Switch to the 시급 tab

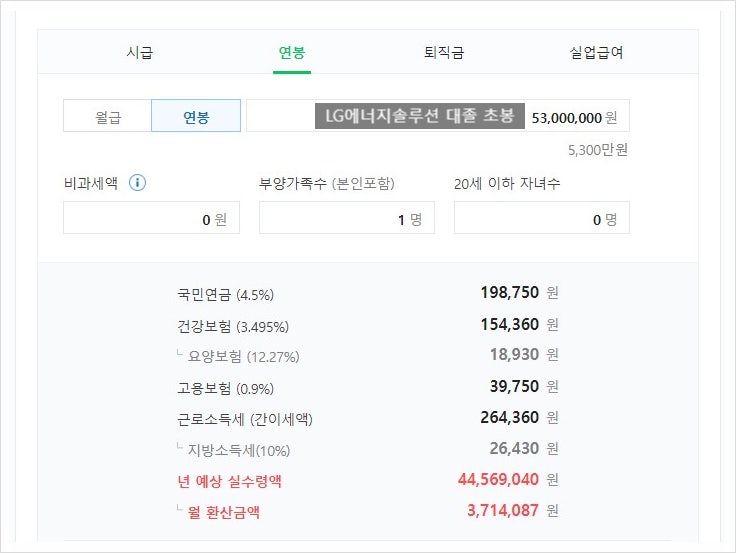(140, 52)
